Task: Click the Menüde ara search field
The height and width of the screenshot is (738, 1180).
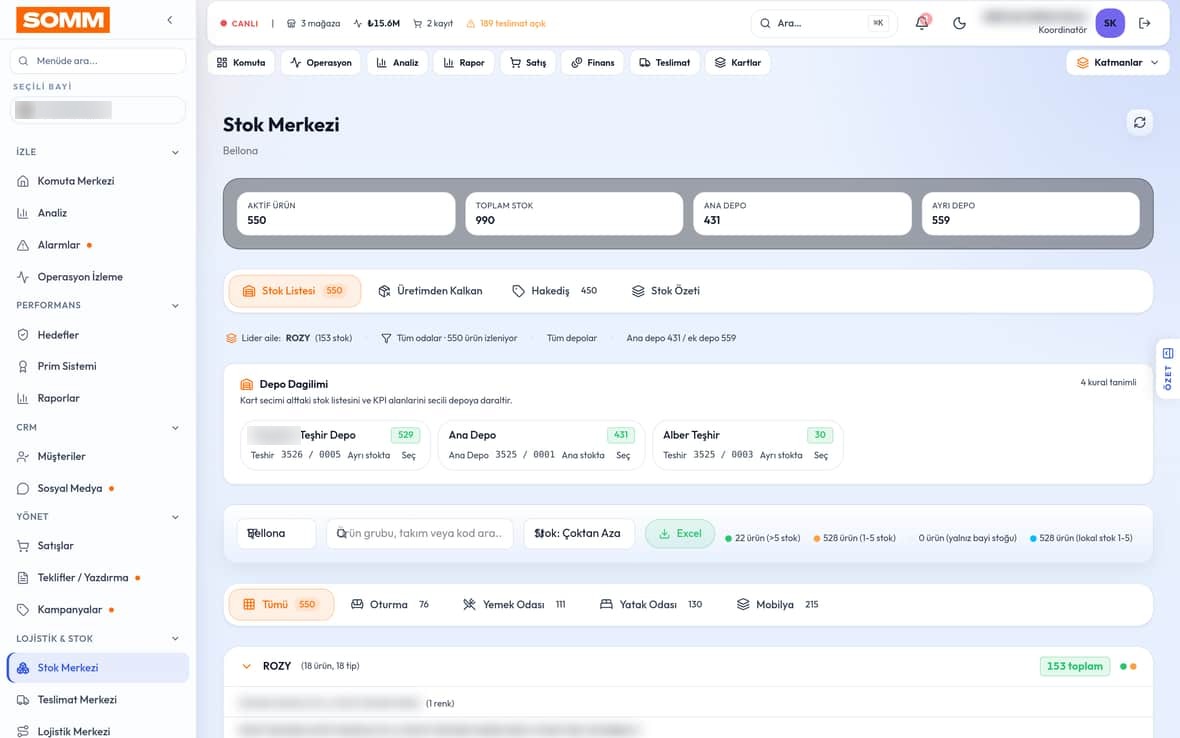Action: (98, 61)
